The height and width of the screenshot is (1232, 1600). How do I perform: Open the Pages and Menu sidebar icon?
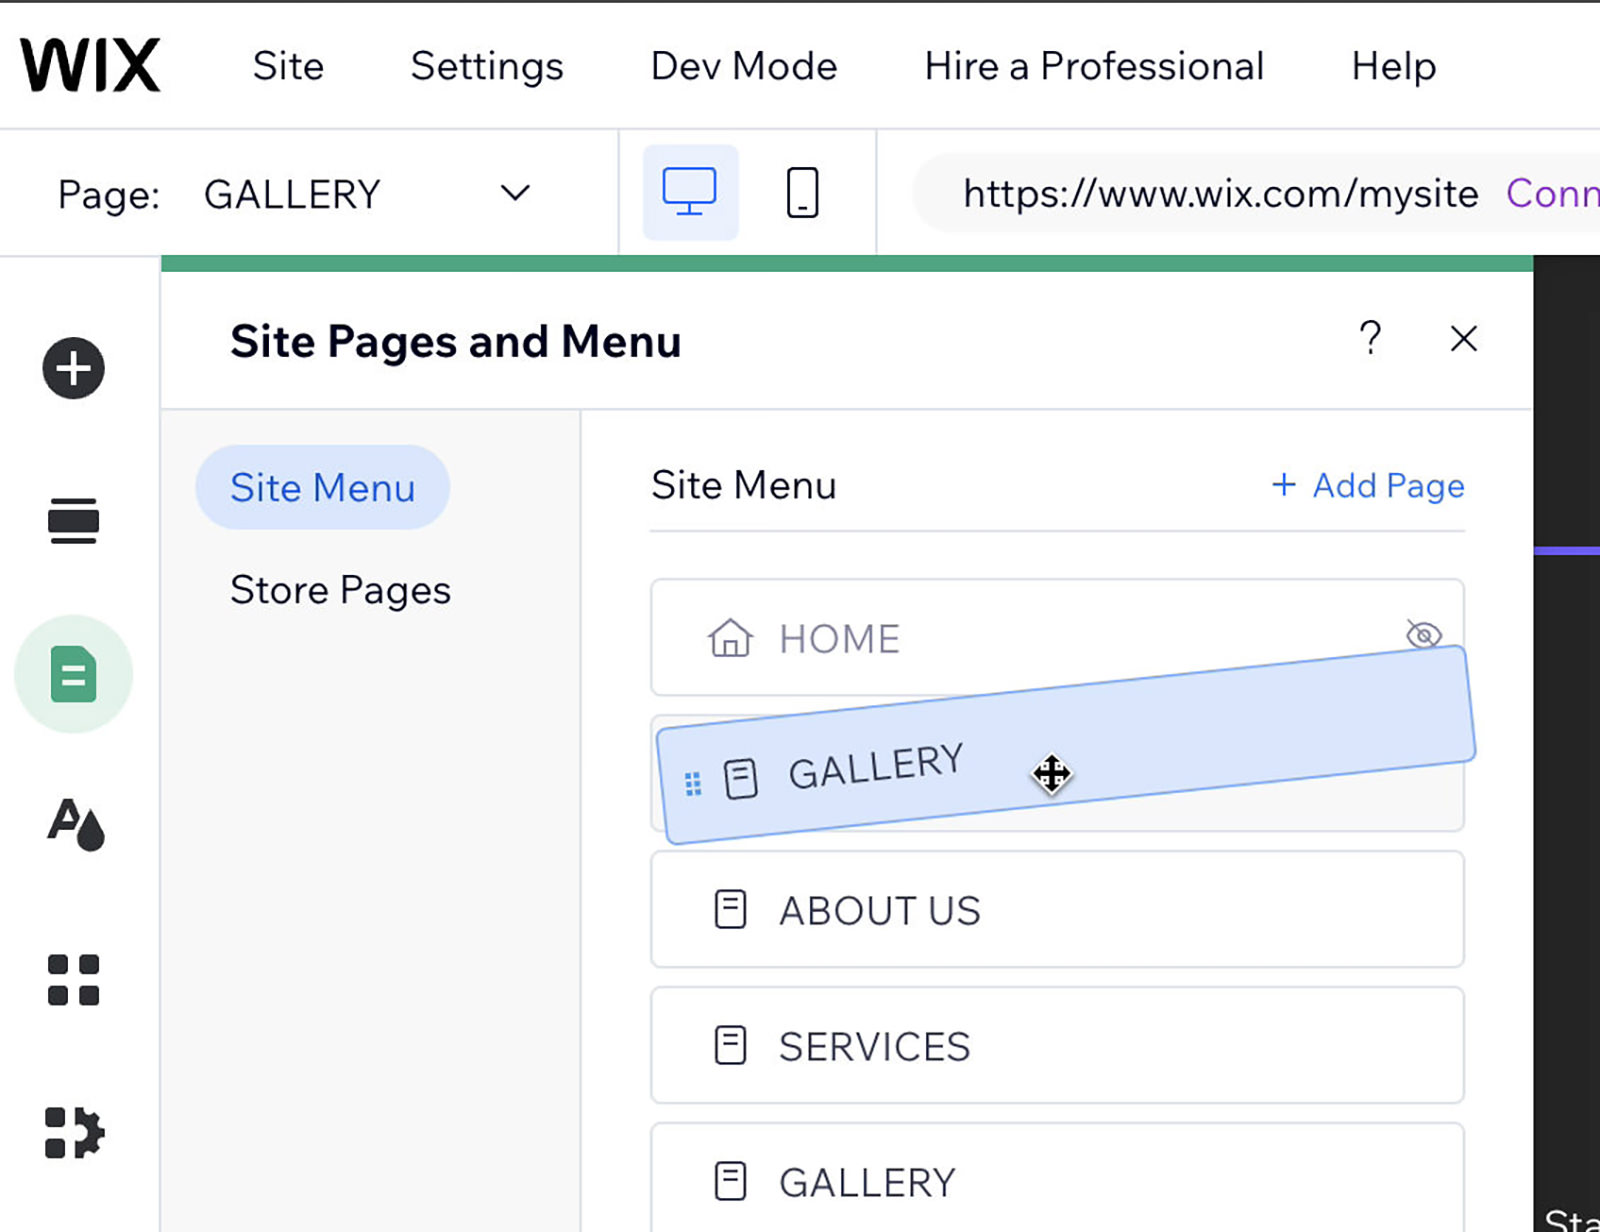[x=73, y=674]
